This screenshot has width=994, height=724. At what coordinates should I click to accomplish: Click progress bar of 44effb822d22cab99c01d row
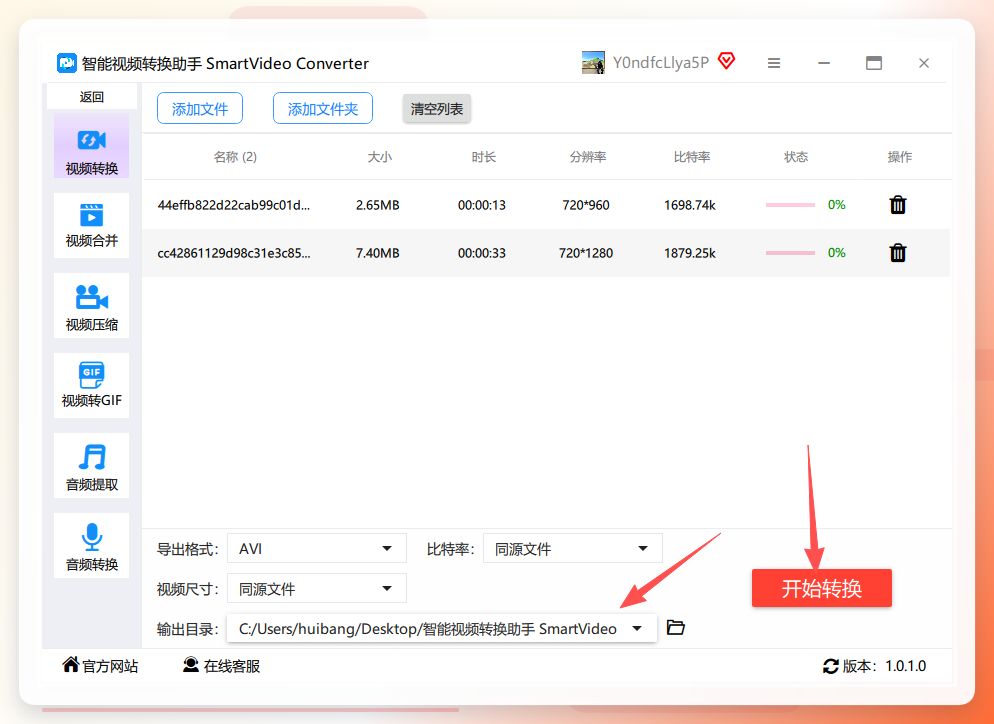click(790, 205)
